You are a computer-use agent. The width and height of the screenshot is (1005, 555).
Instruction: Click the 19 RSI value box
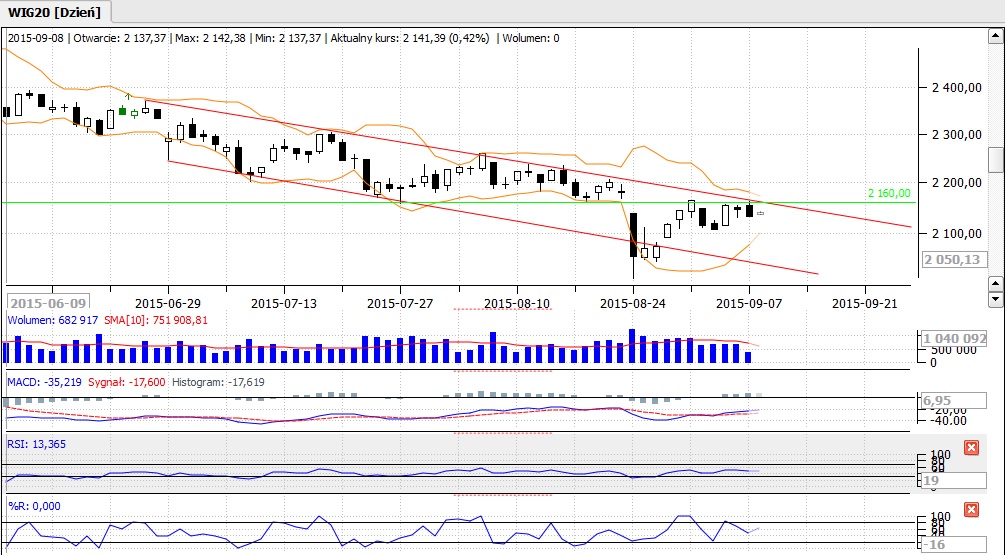(954, 481)
